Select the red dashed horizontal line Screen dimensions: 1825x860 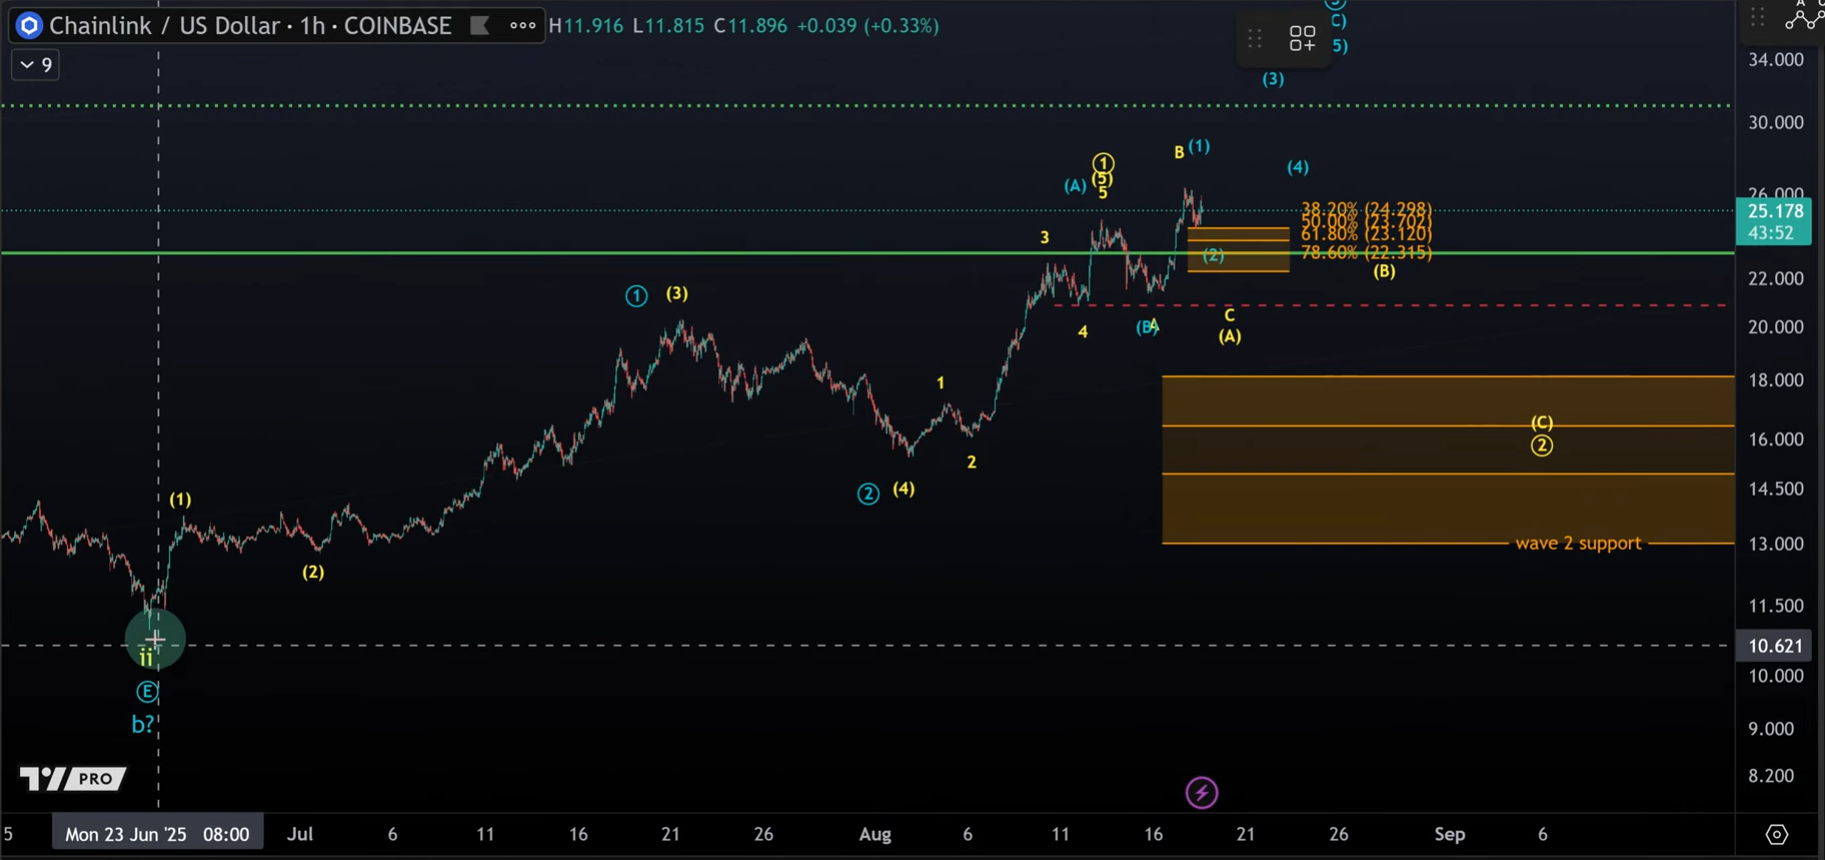[1390, 305]
